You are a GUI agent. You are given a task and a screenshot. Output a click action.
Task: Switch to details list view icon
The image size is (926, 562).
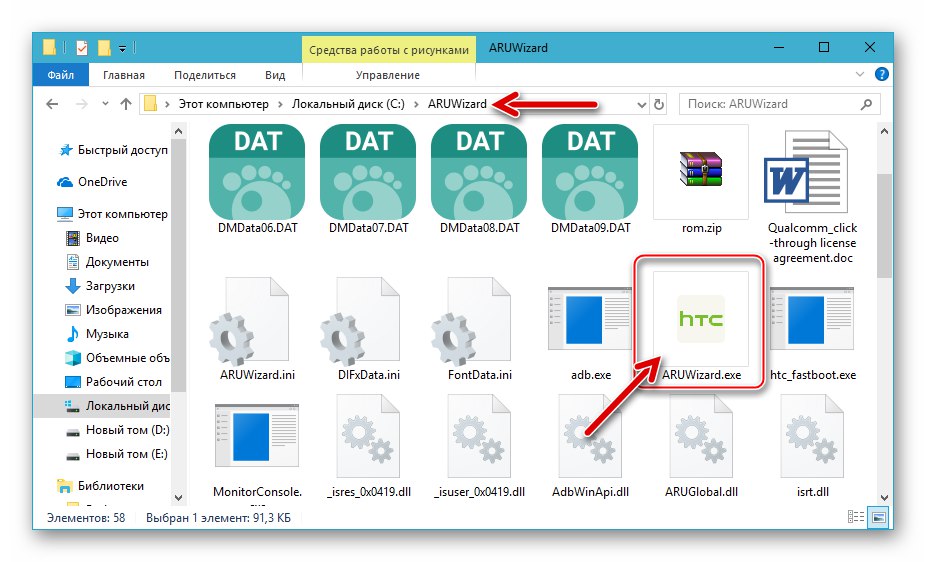coord(856,517)
